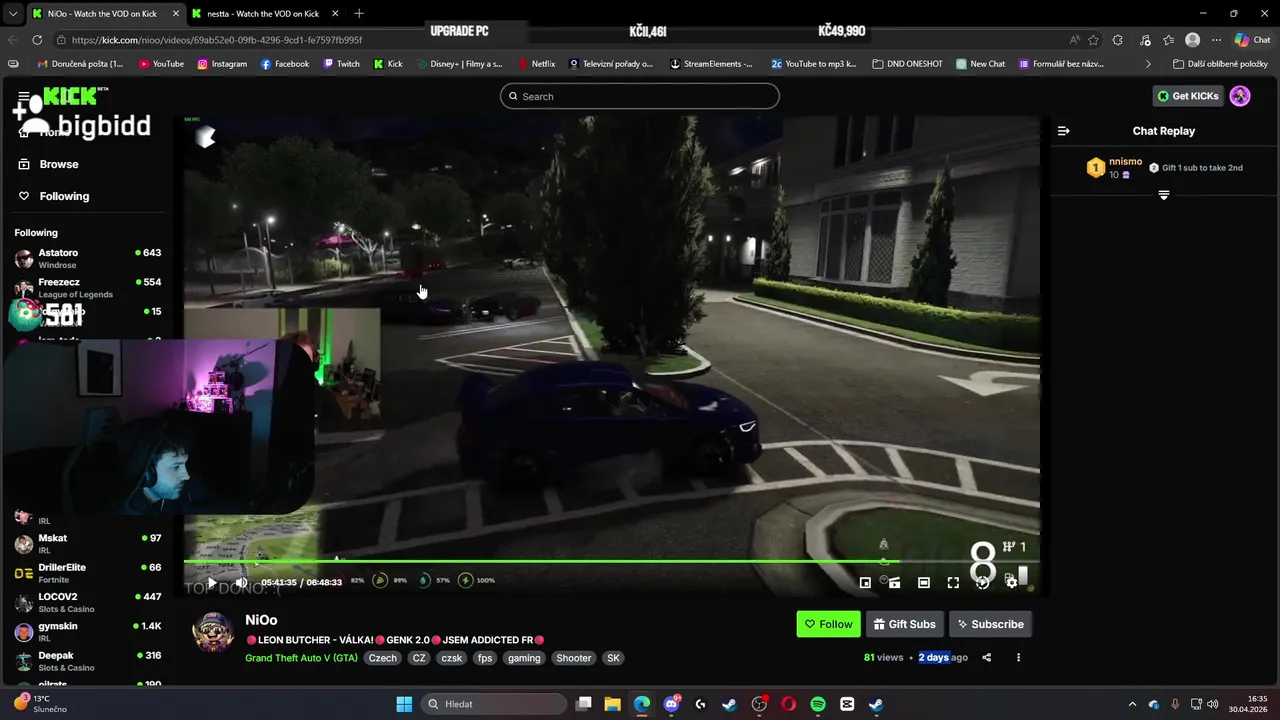Show more bookmarks chevron
The height and width of the screenshot is (720, 1280).
1148,64
